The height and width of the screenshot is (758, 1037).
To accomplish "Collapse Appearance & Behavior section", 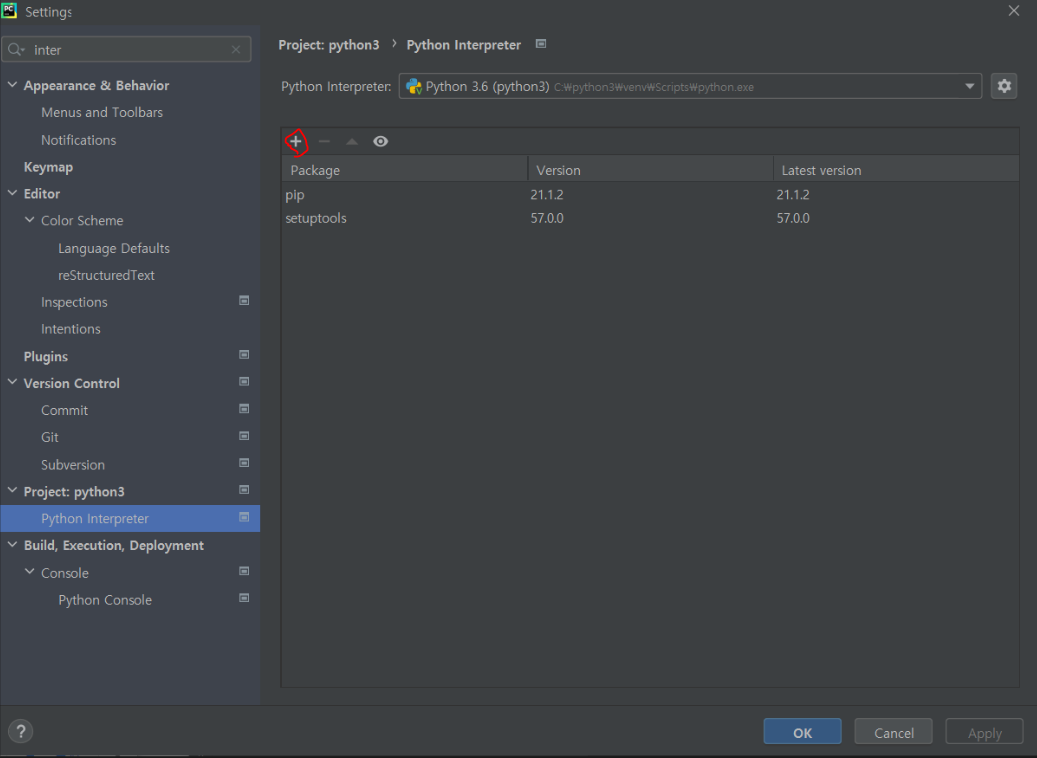I will click(12, 85).
